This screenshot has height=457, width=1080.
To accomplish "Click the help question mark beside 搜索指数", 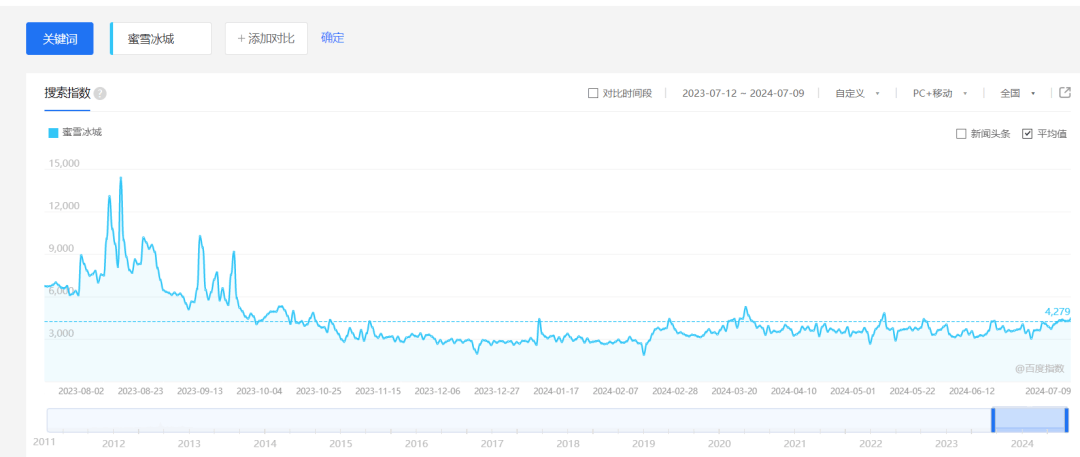I will pyautogui.click(x=100, y=93).
